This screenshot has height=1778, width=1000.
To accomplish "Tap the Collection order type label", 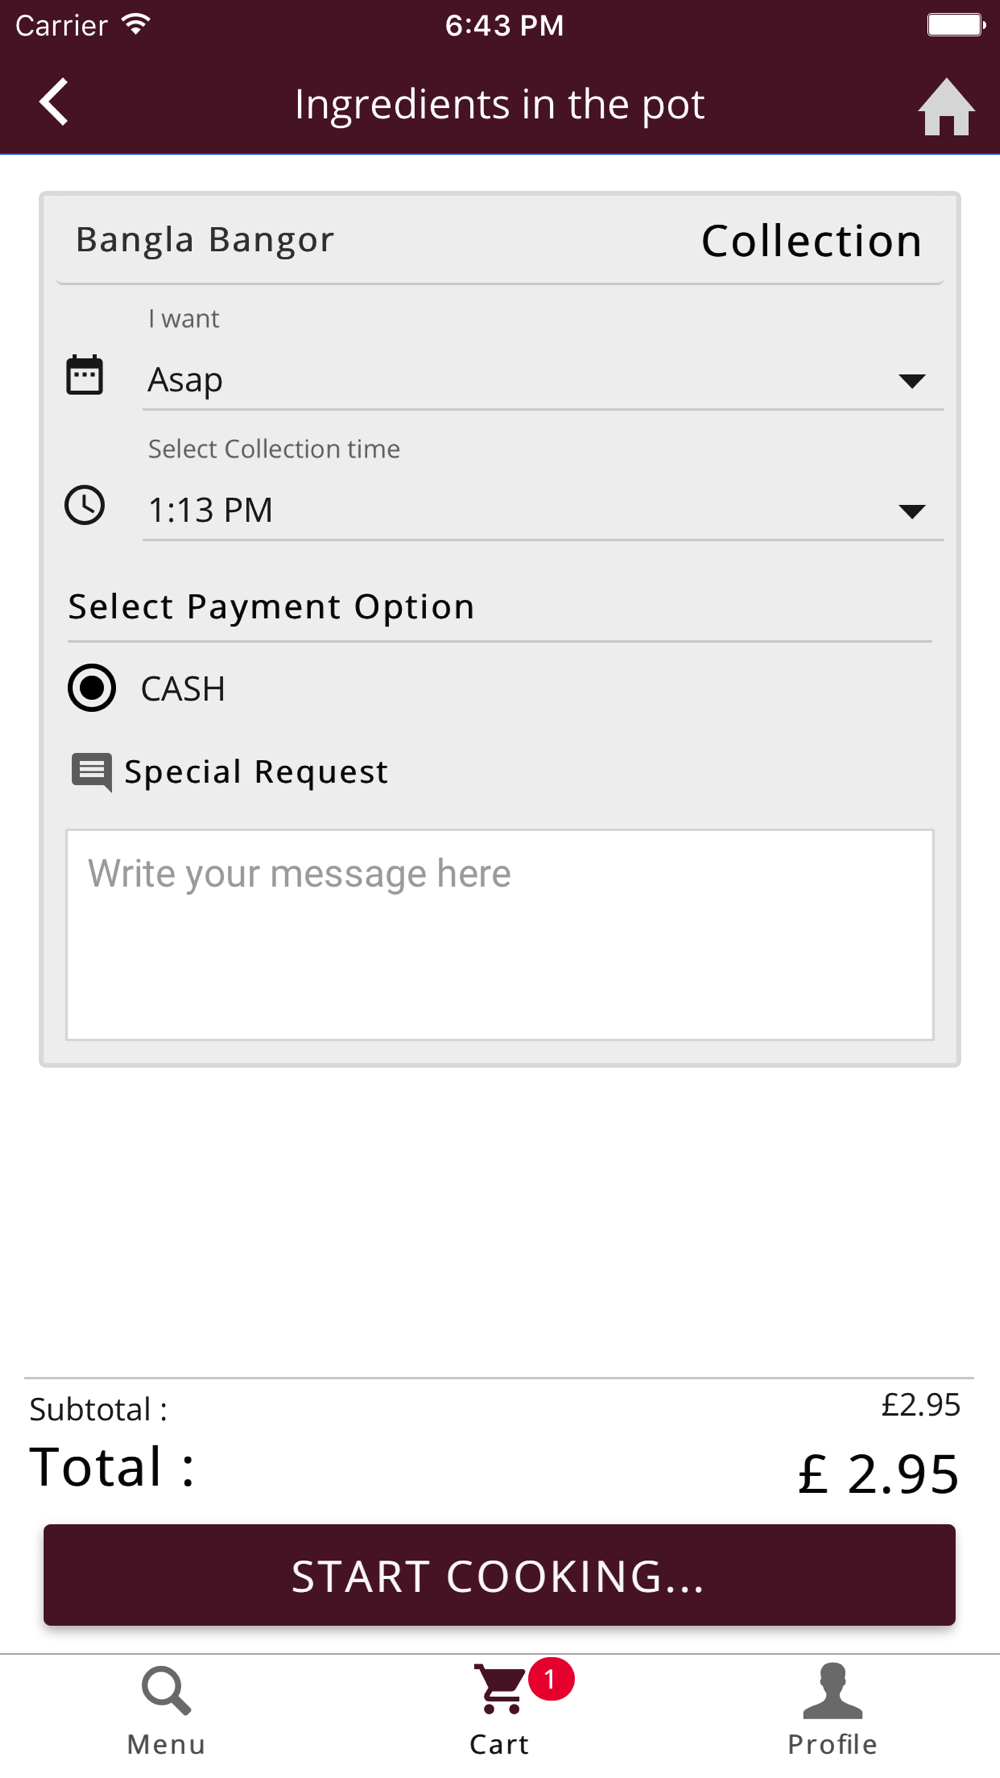I will tap(811, 241).
